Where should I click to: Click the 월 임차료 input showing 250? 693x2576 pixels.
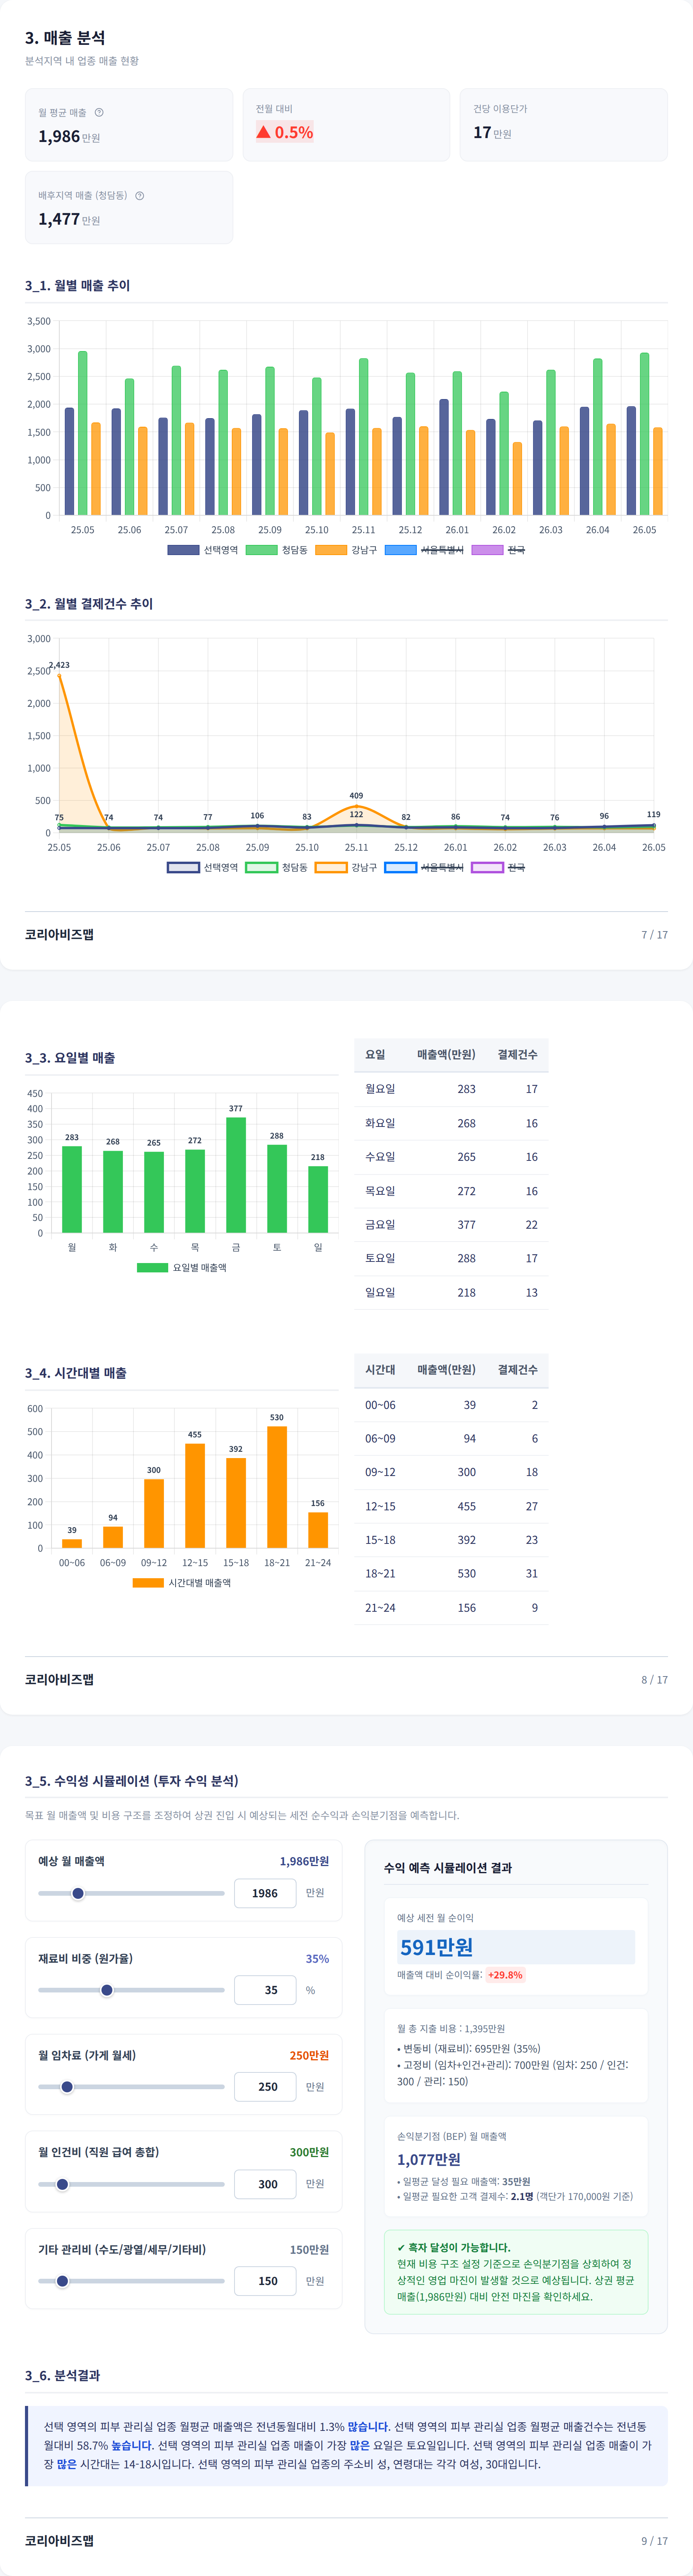[x=265, y=2087]
